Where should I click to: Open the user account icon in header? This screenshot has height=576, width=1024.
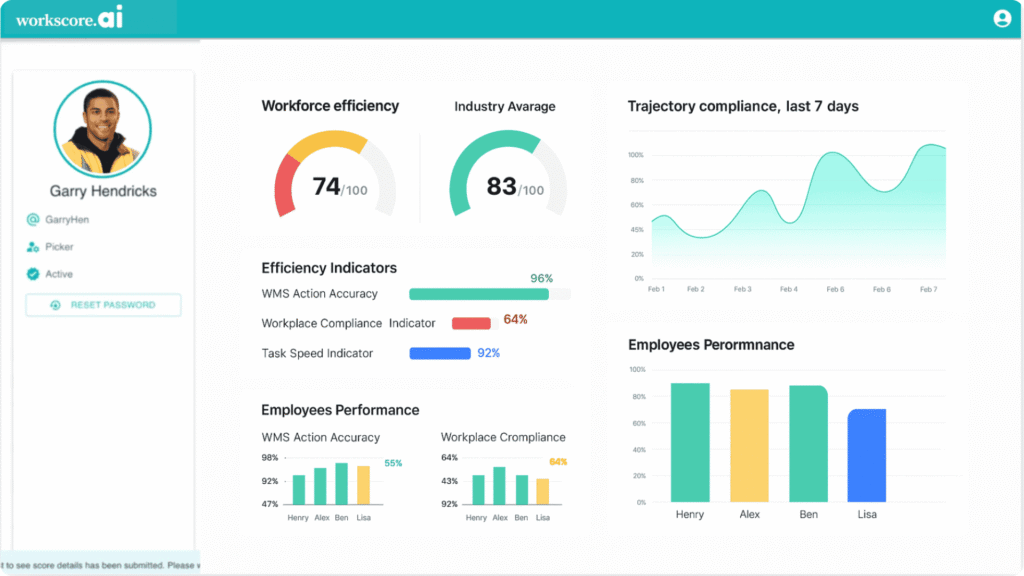click(x=1001, y=18)
